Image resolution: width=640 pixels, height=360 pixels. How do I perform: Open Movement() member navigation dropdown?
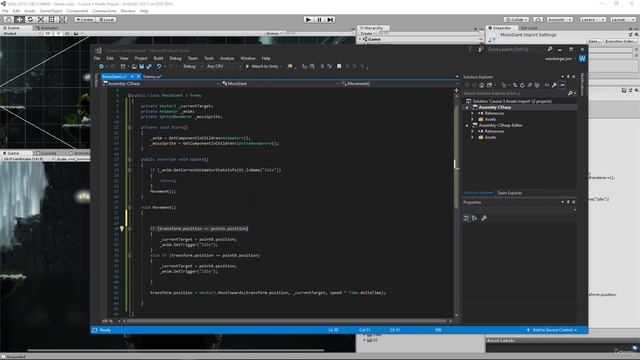[399, 84]
